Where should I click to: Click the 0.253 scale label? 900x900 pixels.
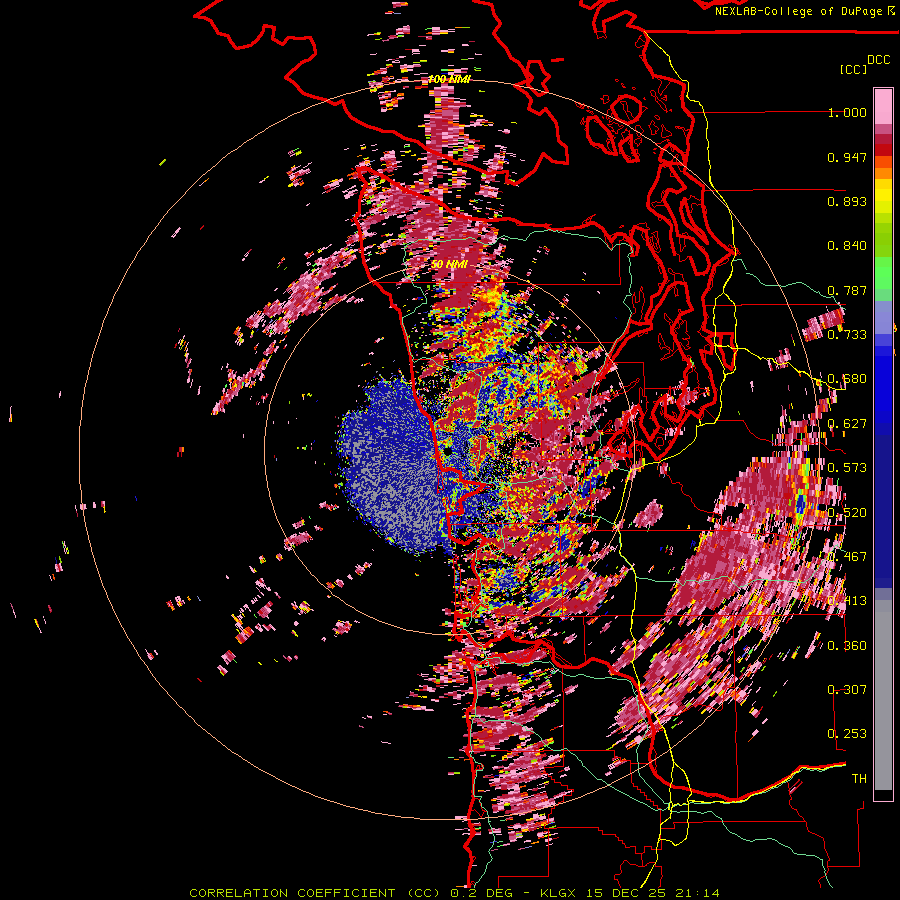[x=847, y=734]
